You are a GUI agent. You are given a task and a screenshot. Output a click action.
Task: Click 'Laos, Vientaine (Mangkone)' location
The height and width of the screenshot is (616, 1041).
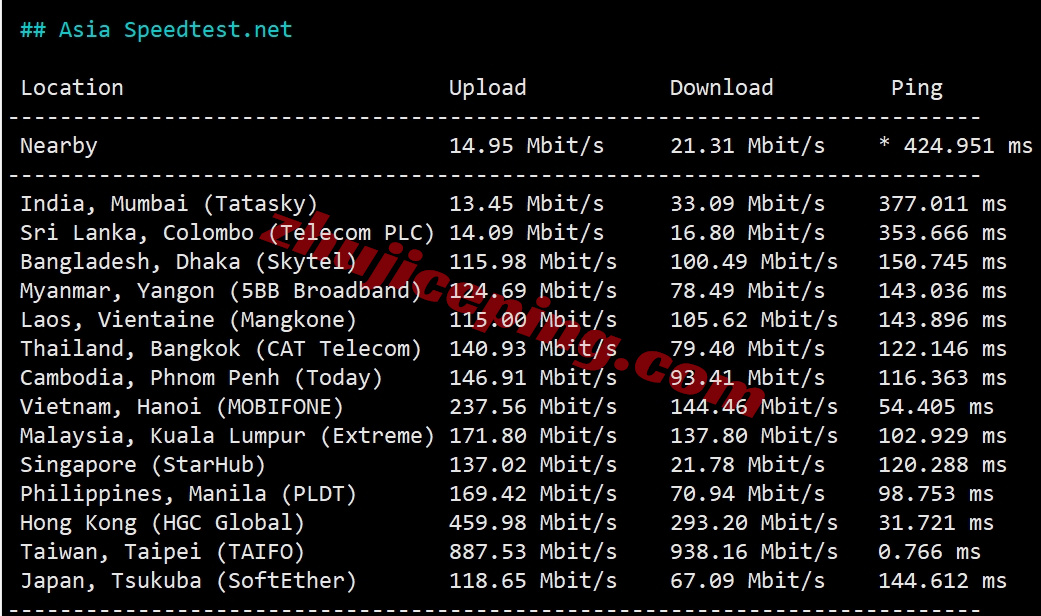click(188, 320)
